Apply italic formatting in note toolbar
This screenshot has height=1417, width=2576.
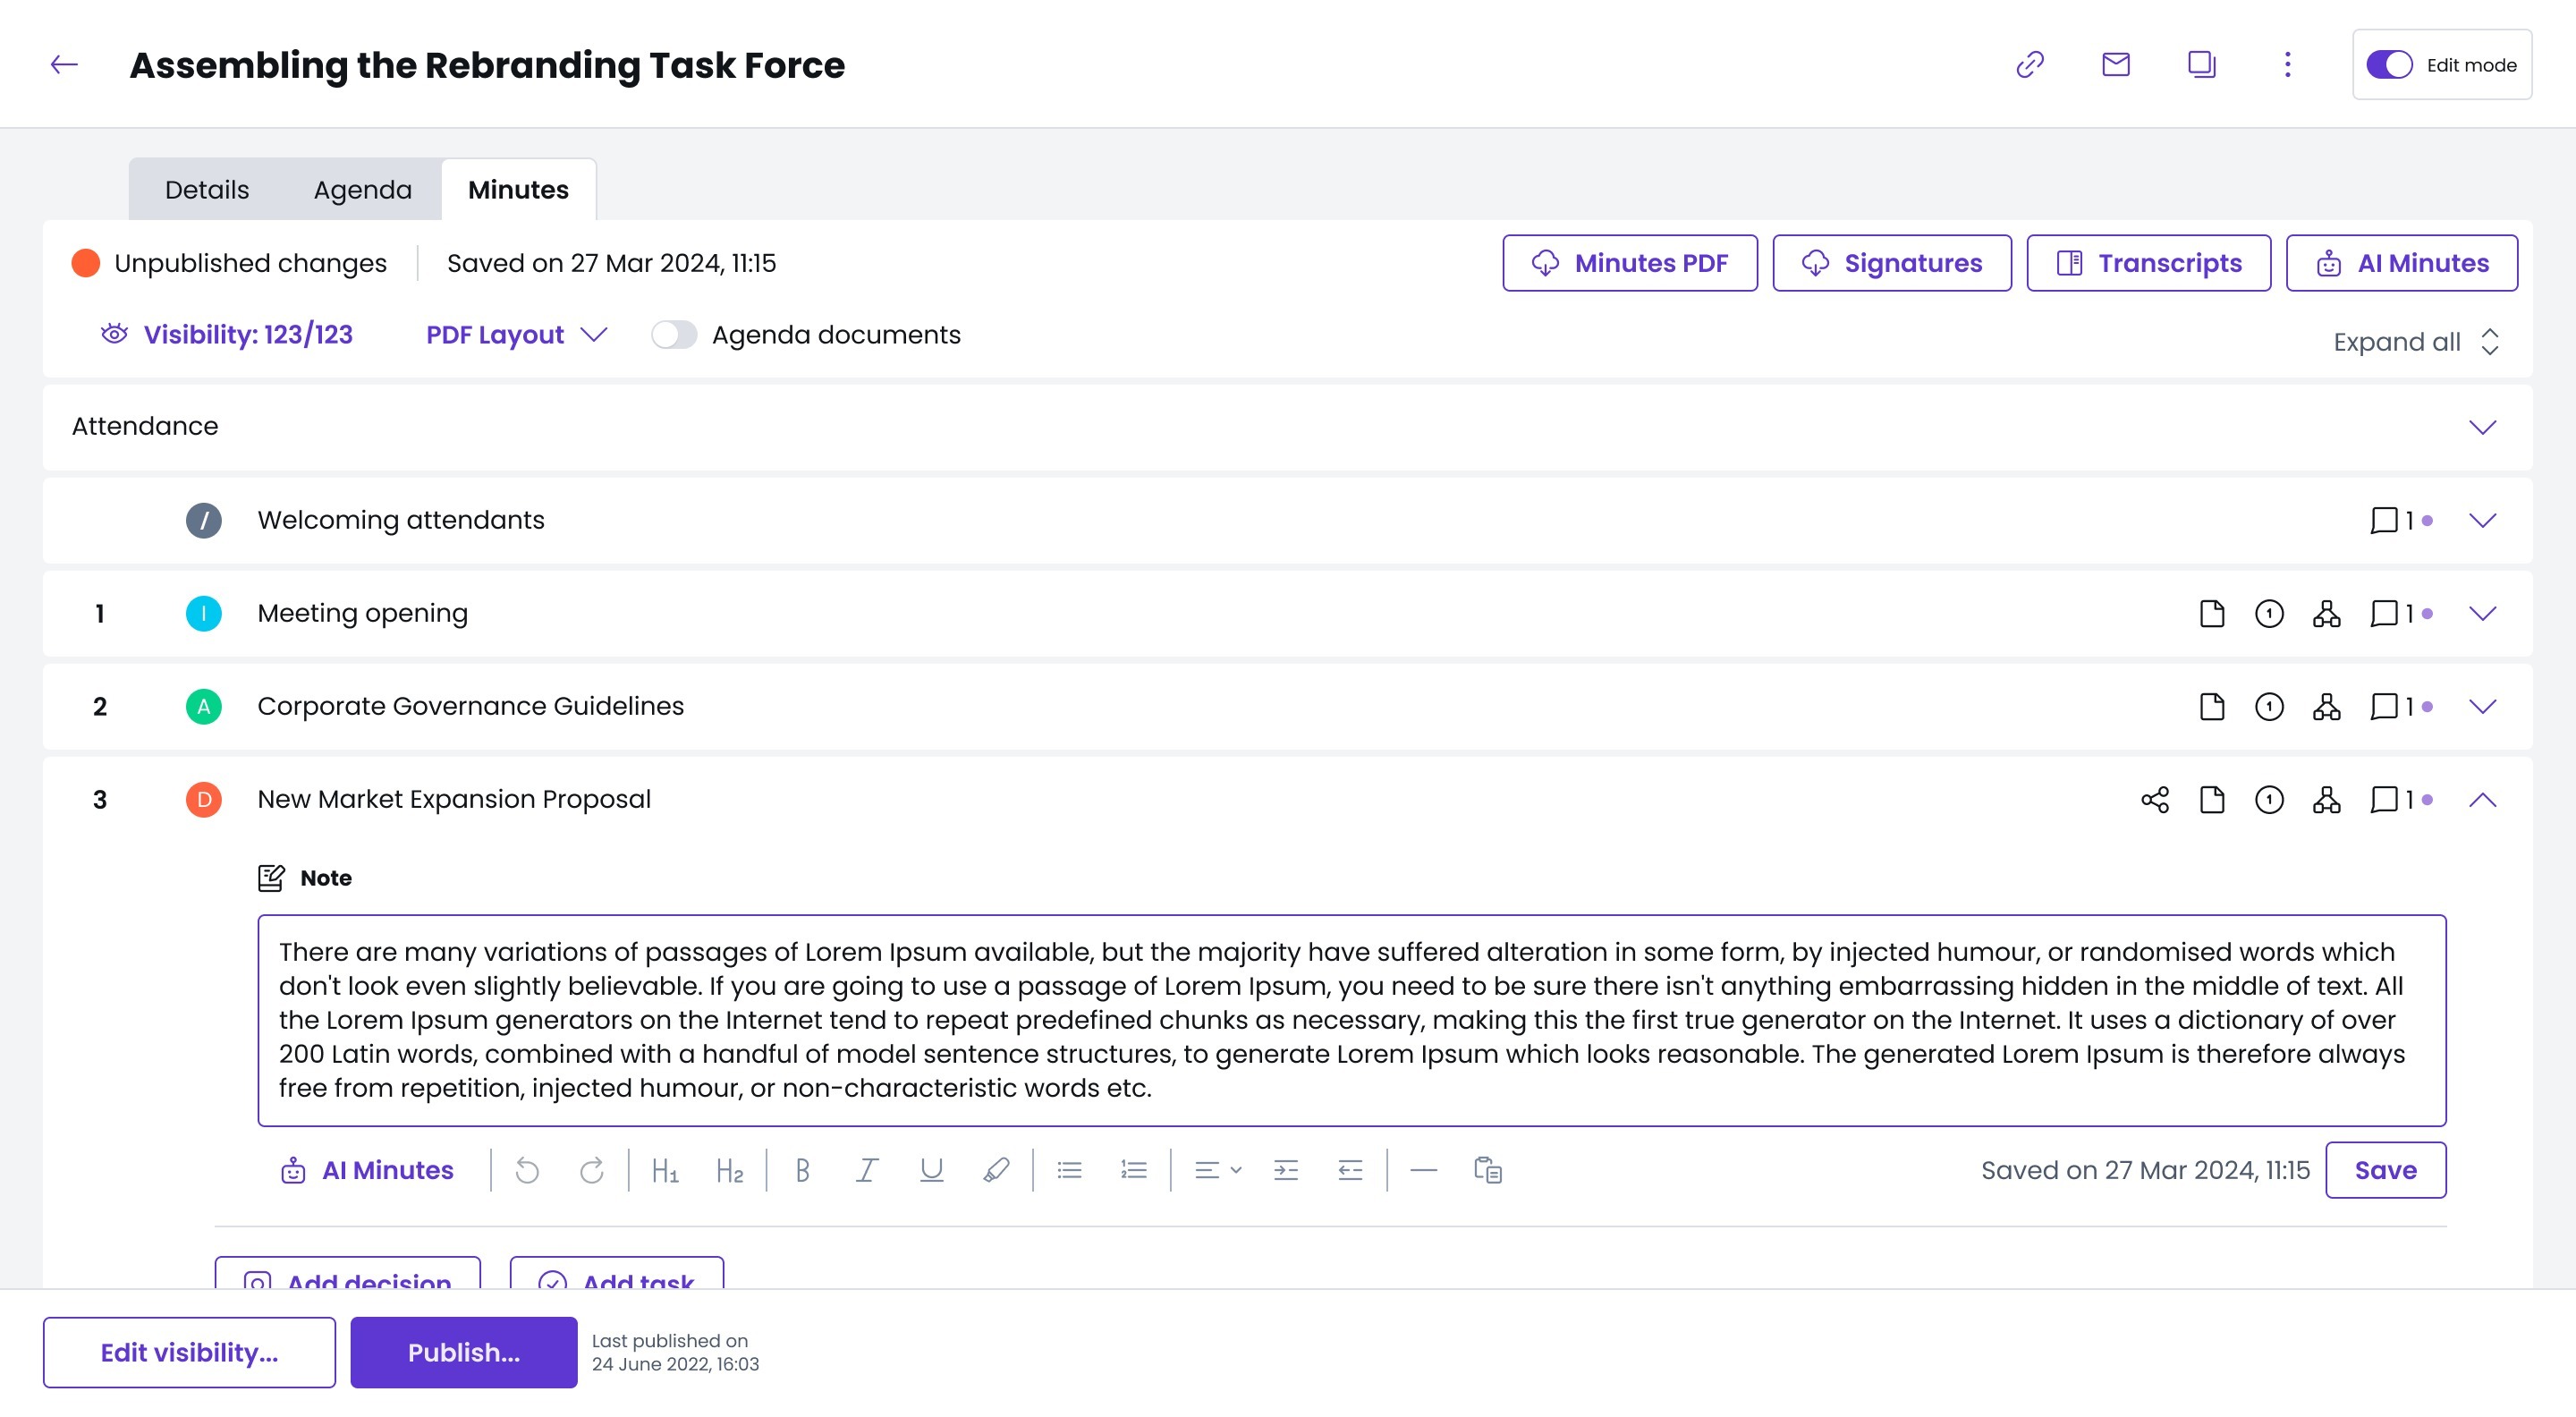[867, 1170]
